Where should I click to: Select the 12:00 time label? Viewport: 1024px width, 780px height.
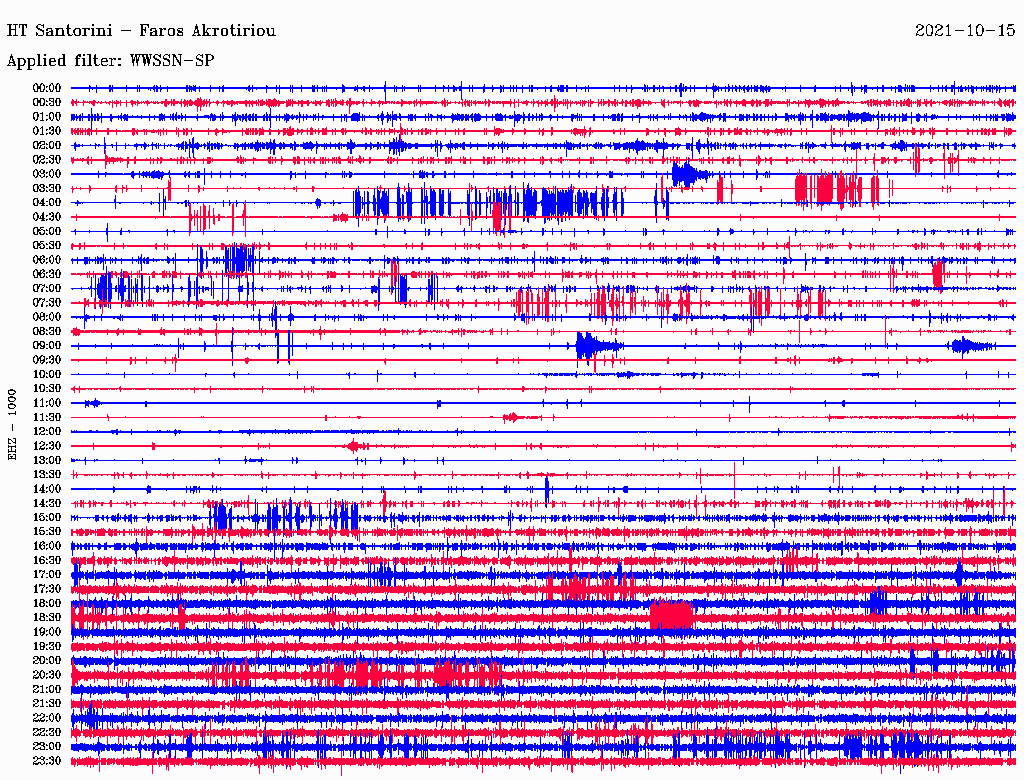click(x=47, y=432)
